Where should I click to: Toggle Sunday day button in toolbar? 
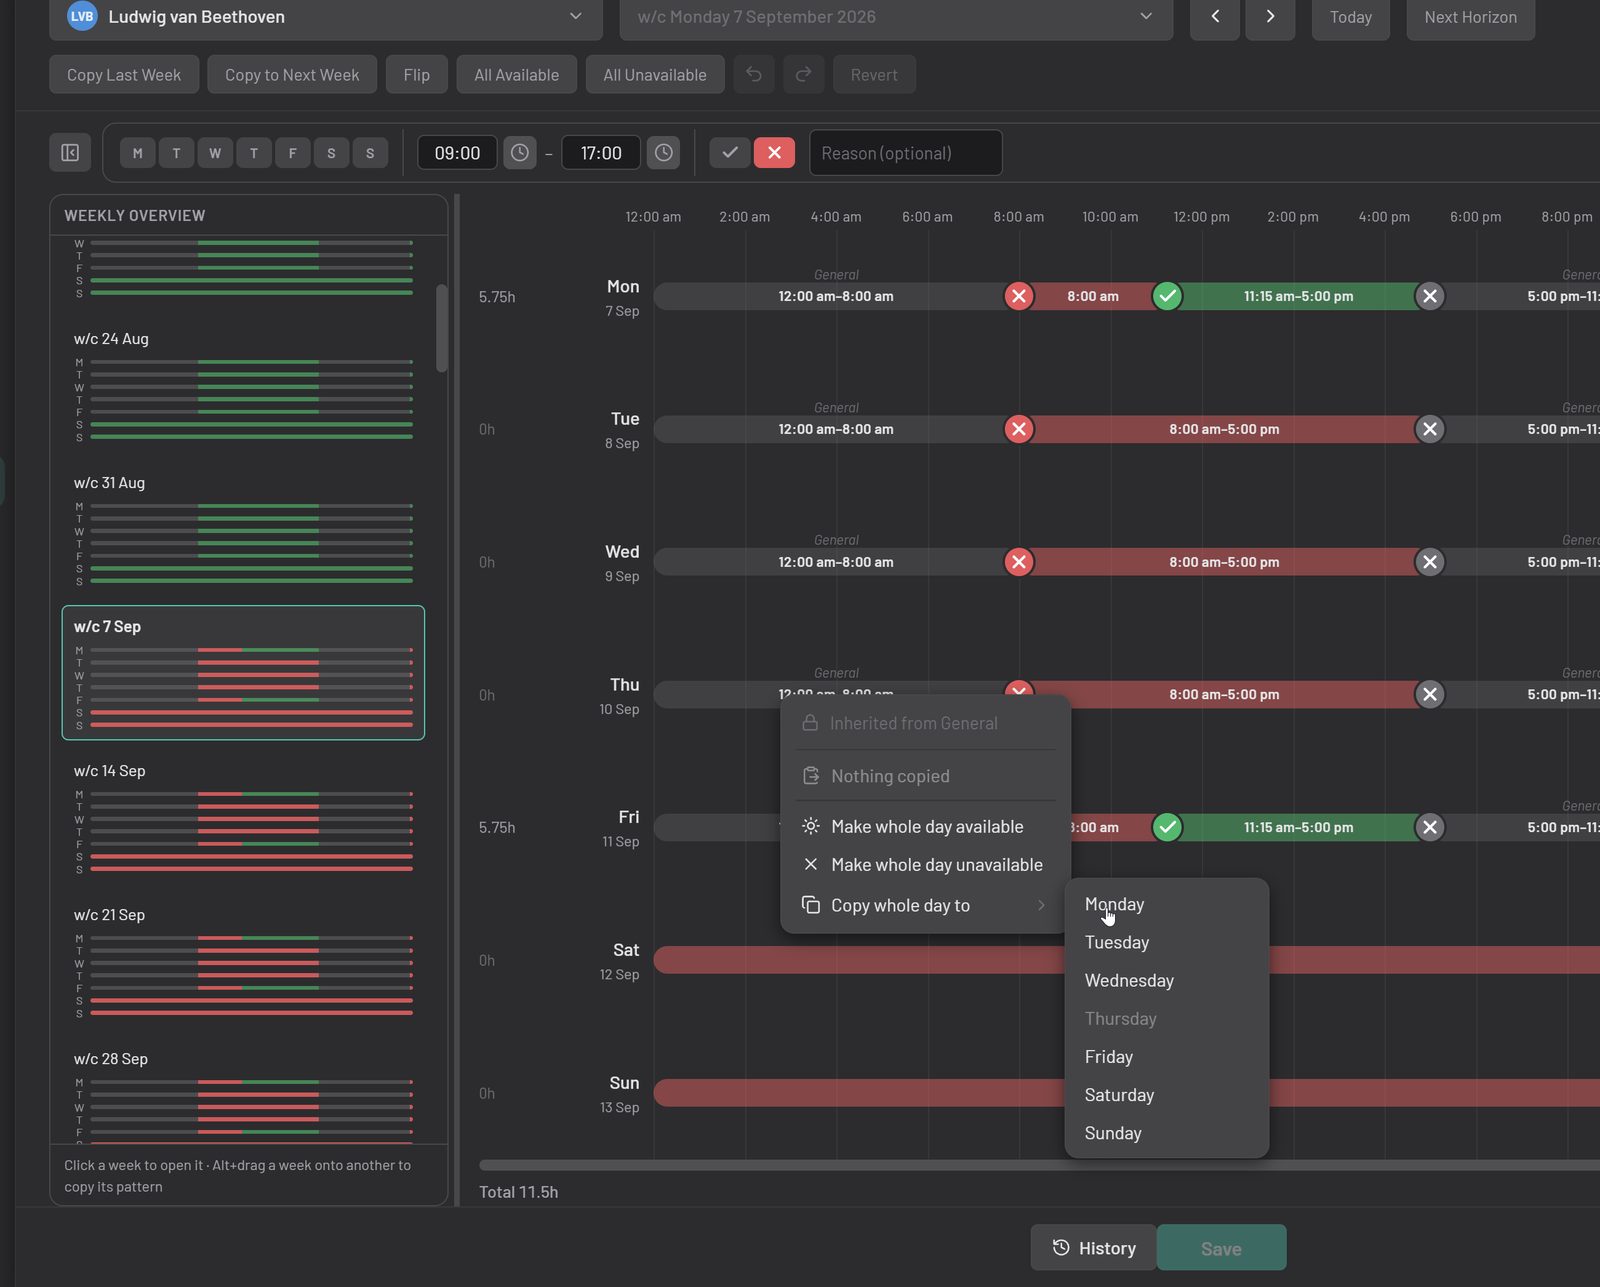pos(370,153)
